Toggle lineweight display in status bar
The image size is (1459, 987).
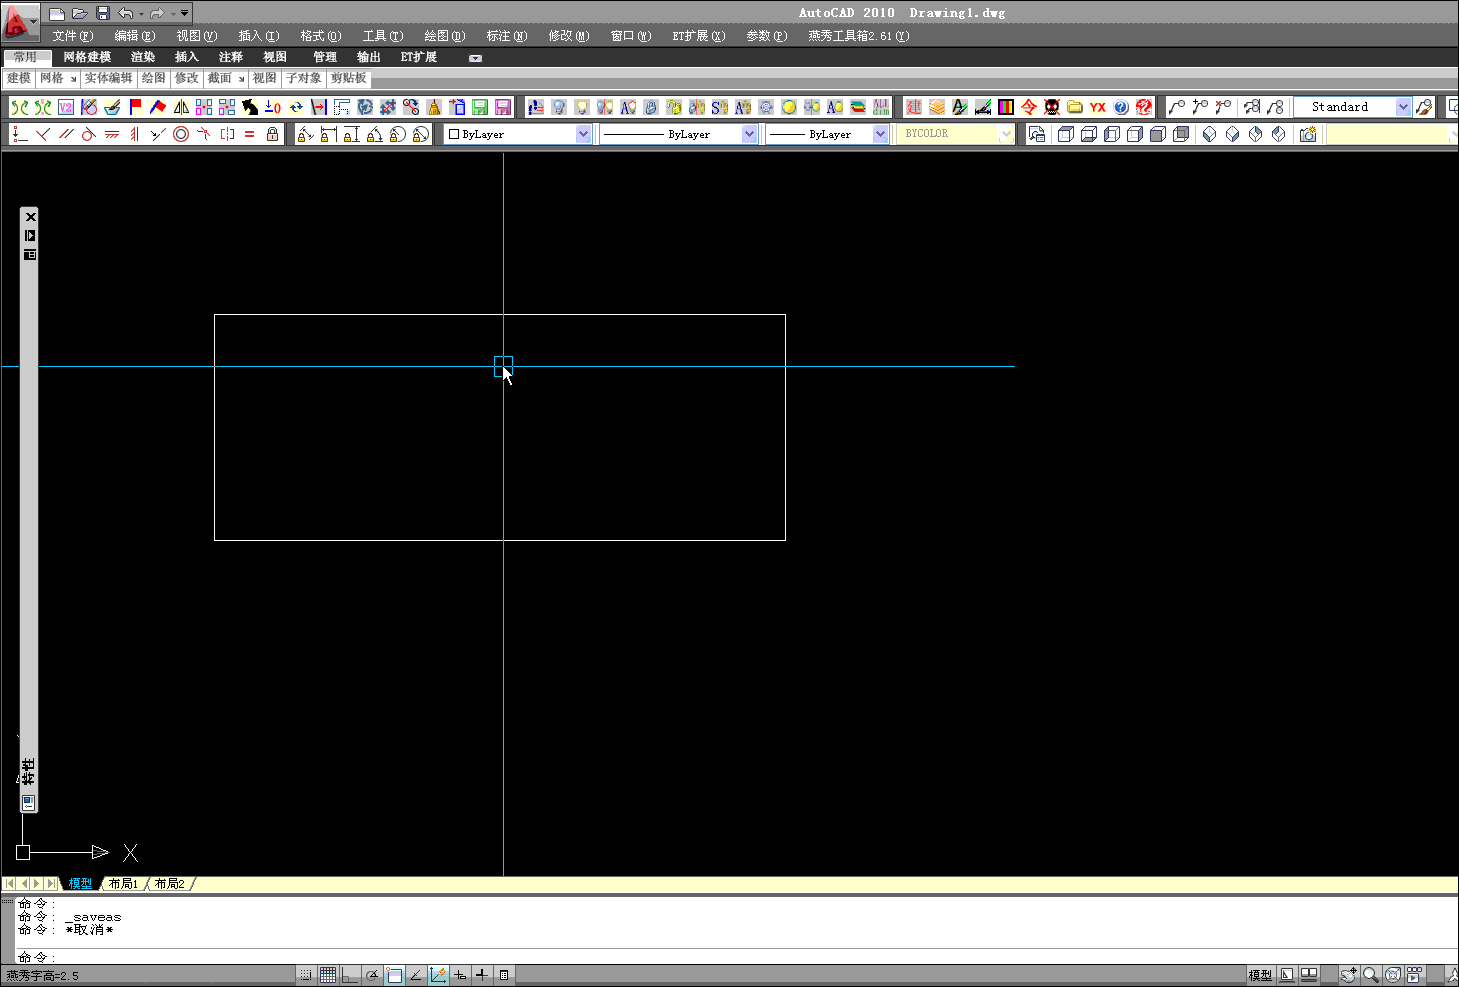coord(482,975)
